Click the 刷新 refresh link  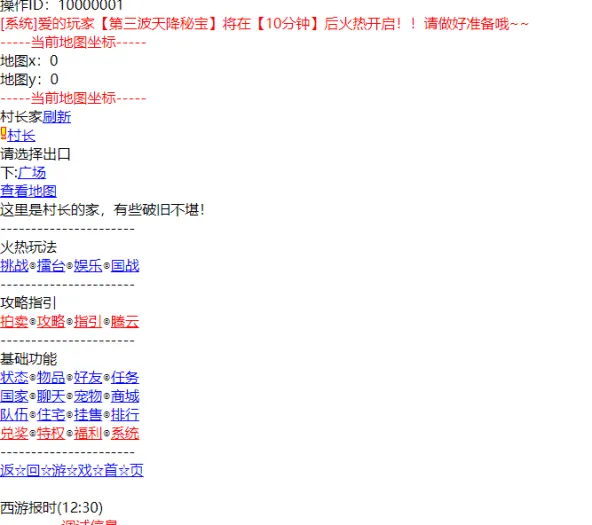tap(57, 117)
